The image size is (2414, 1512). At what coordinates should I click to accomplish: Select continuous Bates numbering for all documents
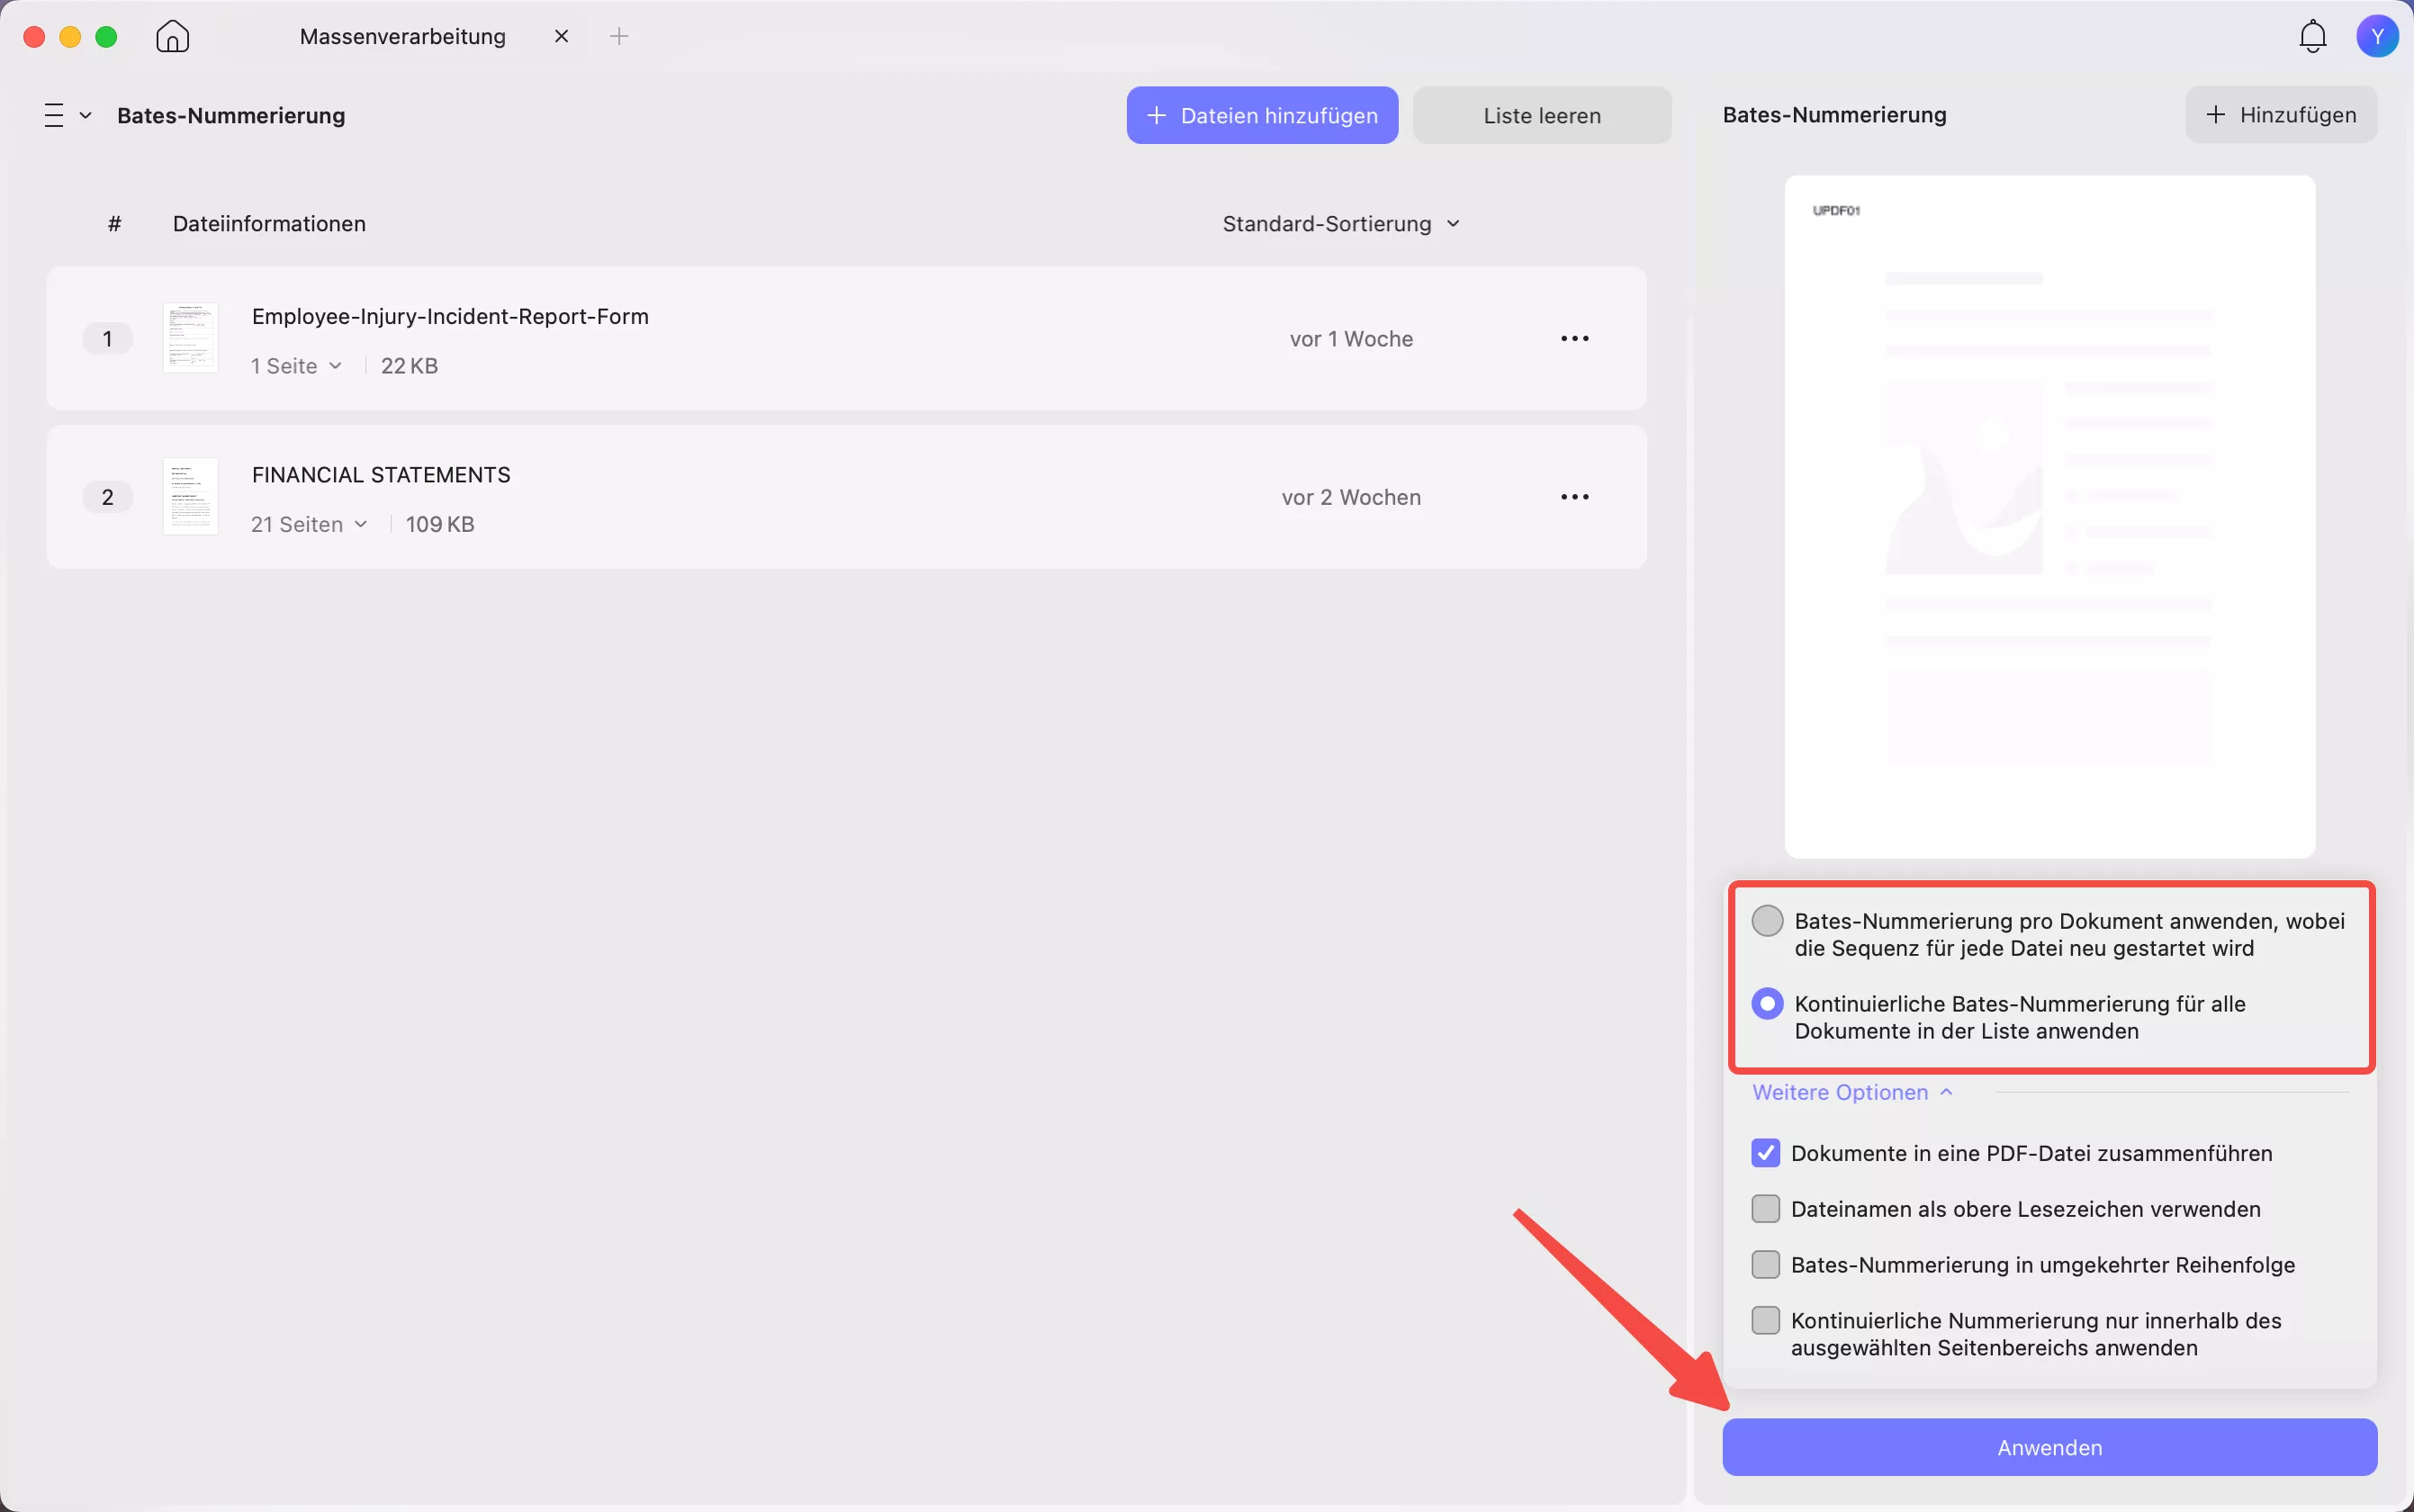click(x=1767, y=1004)
